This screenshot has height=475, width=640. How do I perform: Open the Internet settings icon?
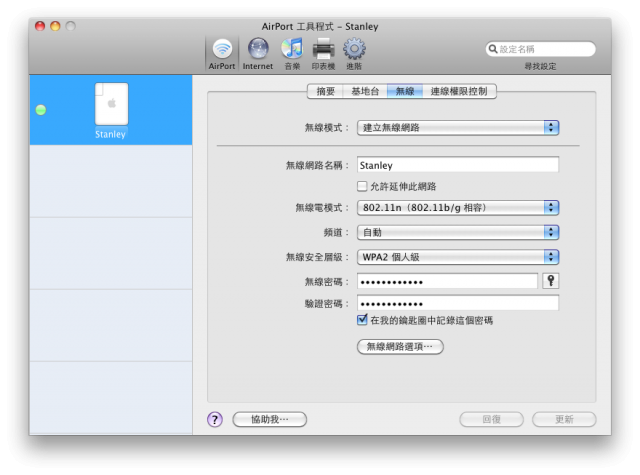tap(258, 54)
